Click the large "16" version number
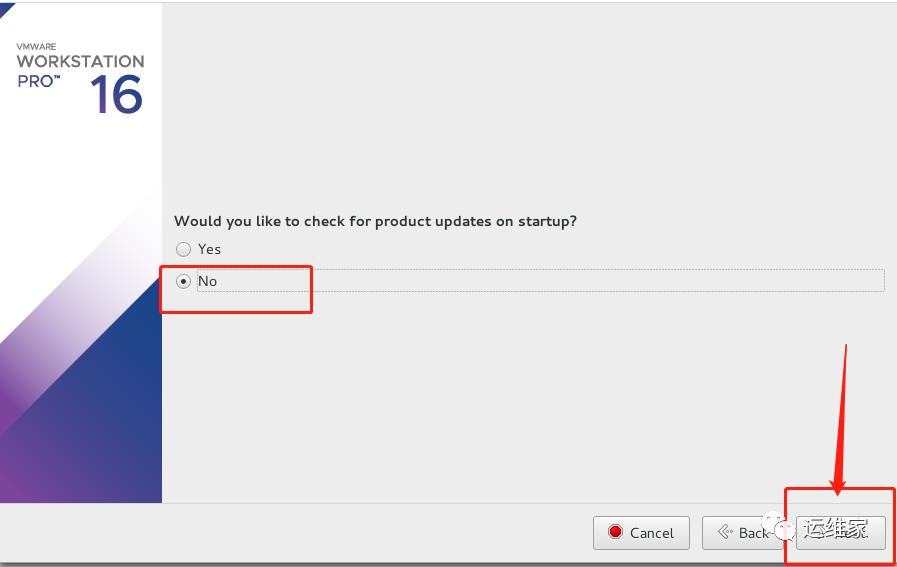The width and height of the screenshot is (897, 567). 116,94
